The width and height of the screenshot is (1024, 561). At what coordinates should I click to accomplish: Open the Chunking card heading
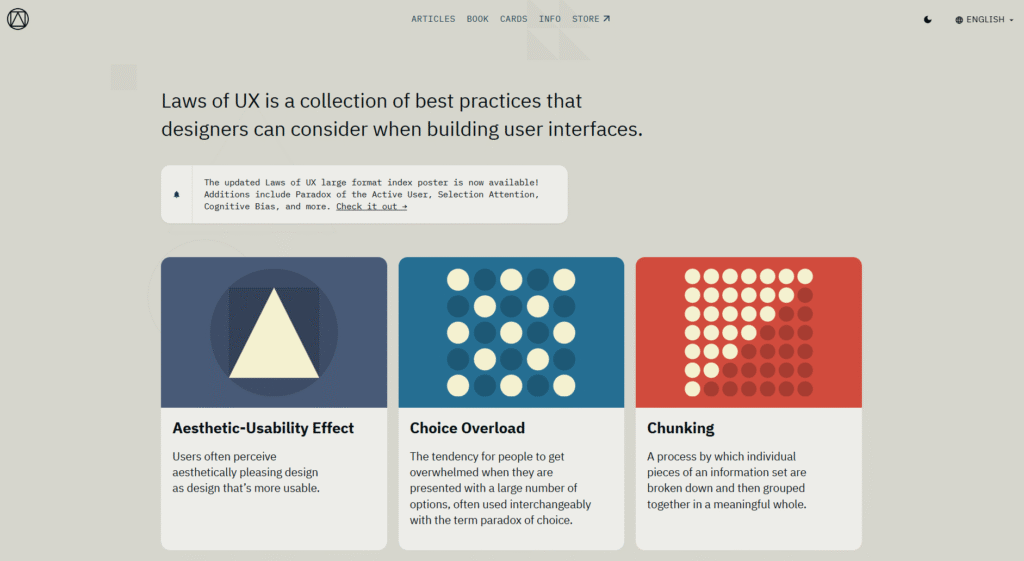coord(680,428)
